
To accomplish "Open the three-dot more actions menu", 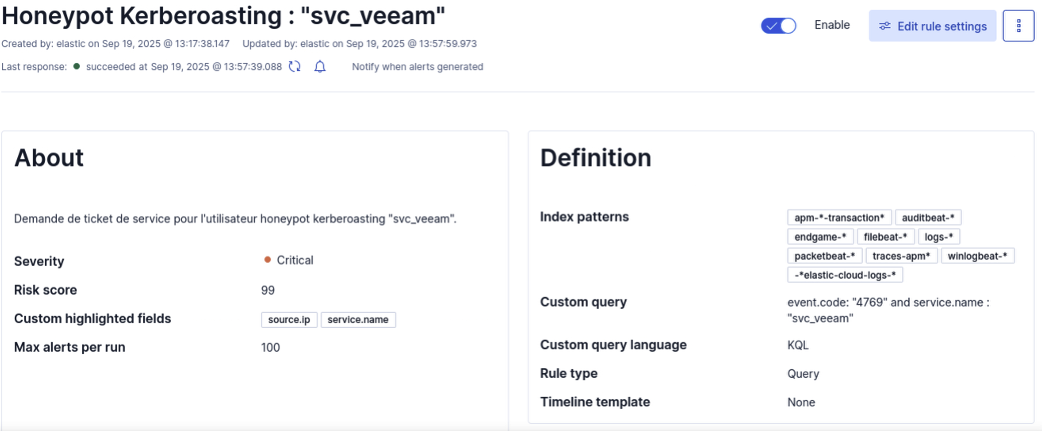I will [1018, 26].
